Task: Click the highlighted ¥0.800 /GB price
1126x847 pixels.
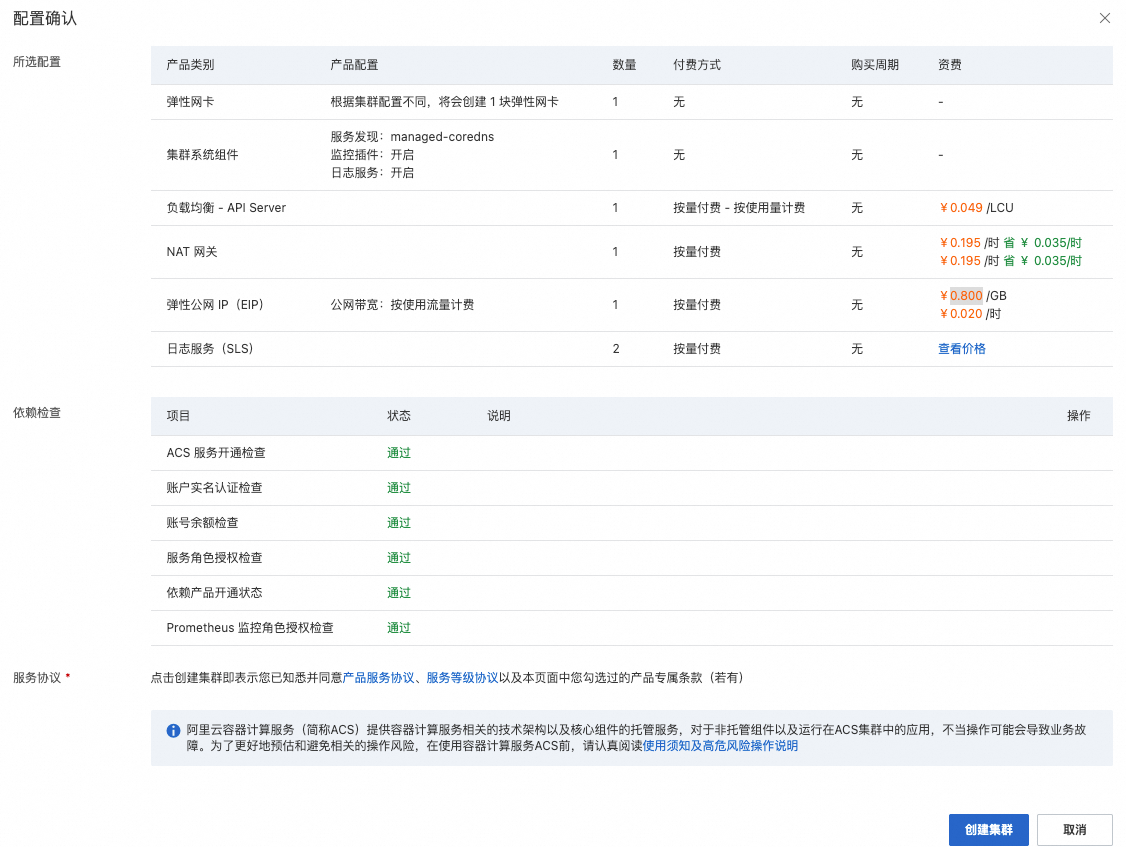Action: click(973, 295)
